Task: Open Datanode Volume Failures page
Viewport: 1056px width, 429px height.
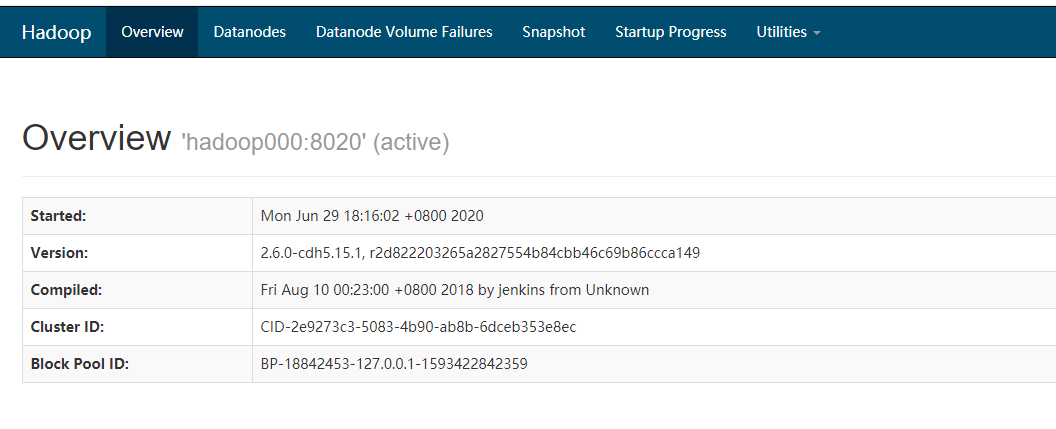Action: pyautogui.click(x=404, y=32)
